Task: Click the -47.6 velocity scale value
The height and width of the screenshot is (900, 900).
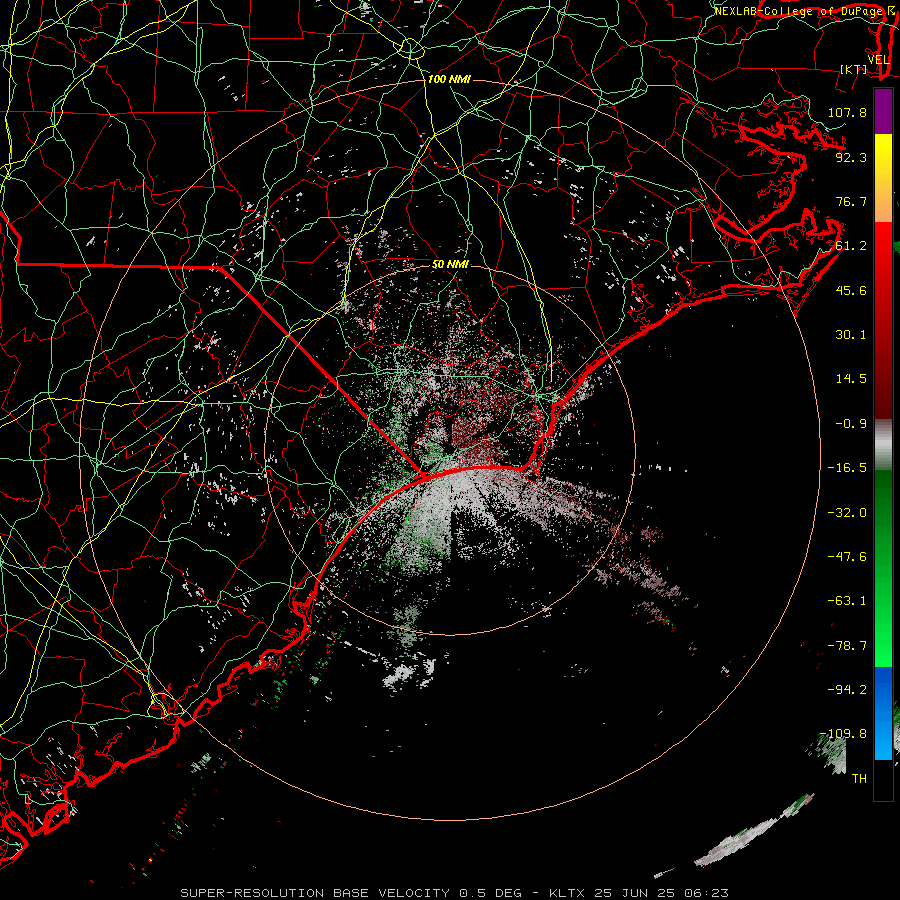Action: coord(847,557)
